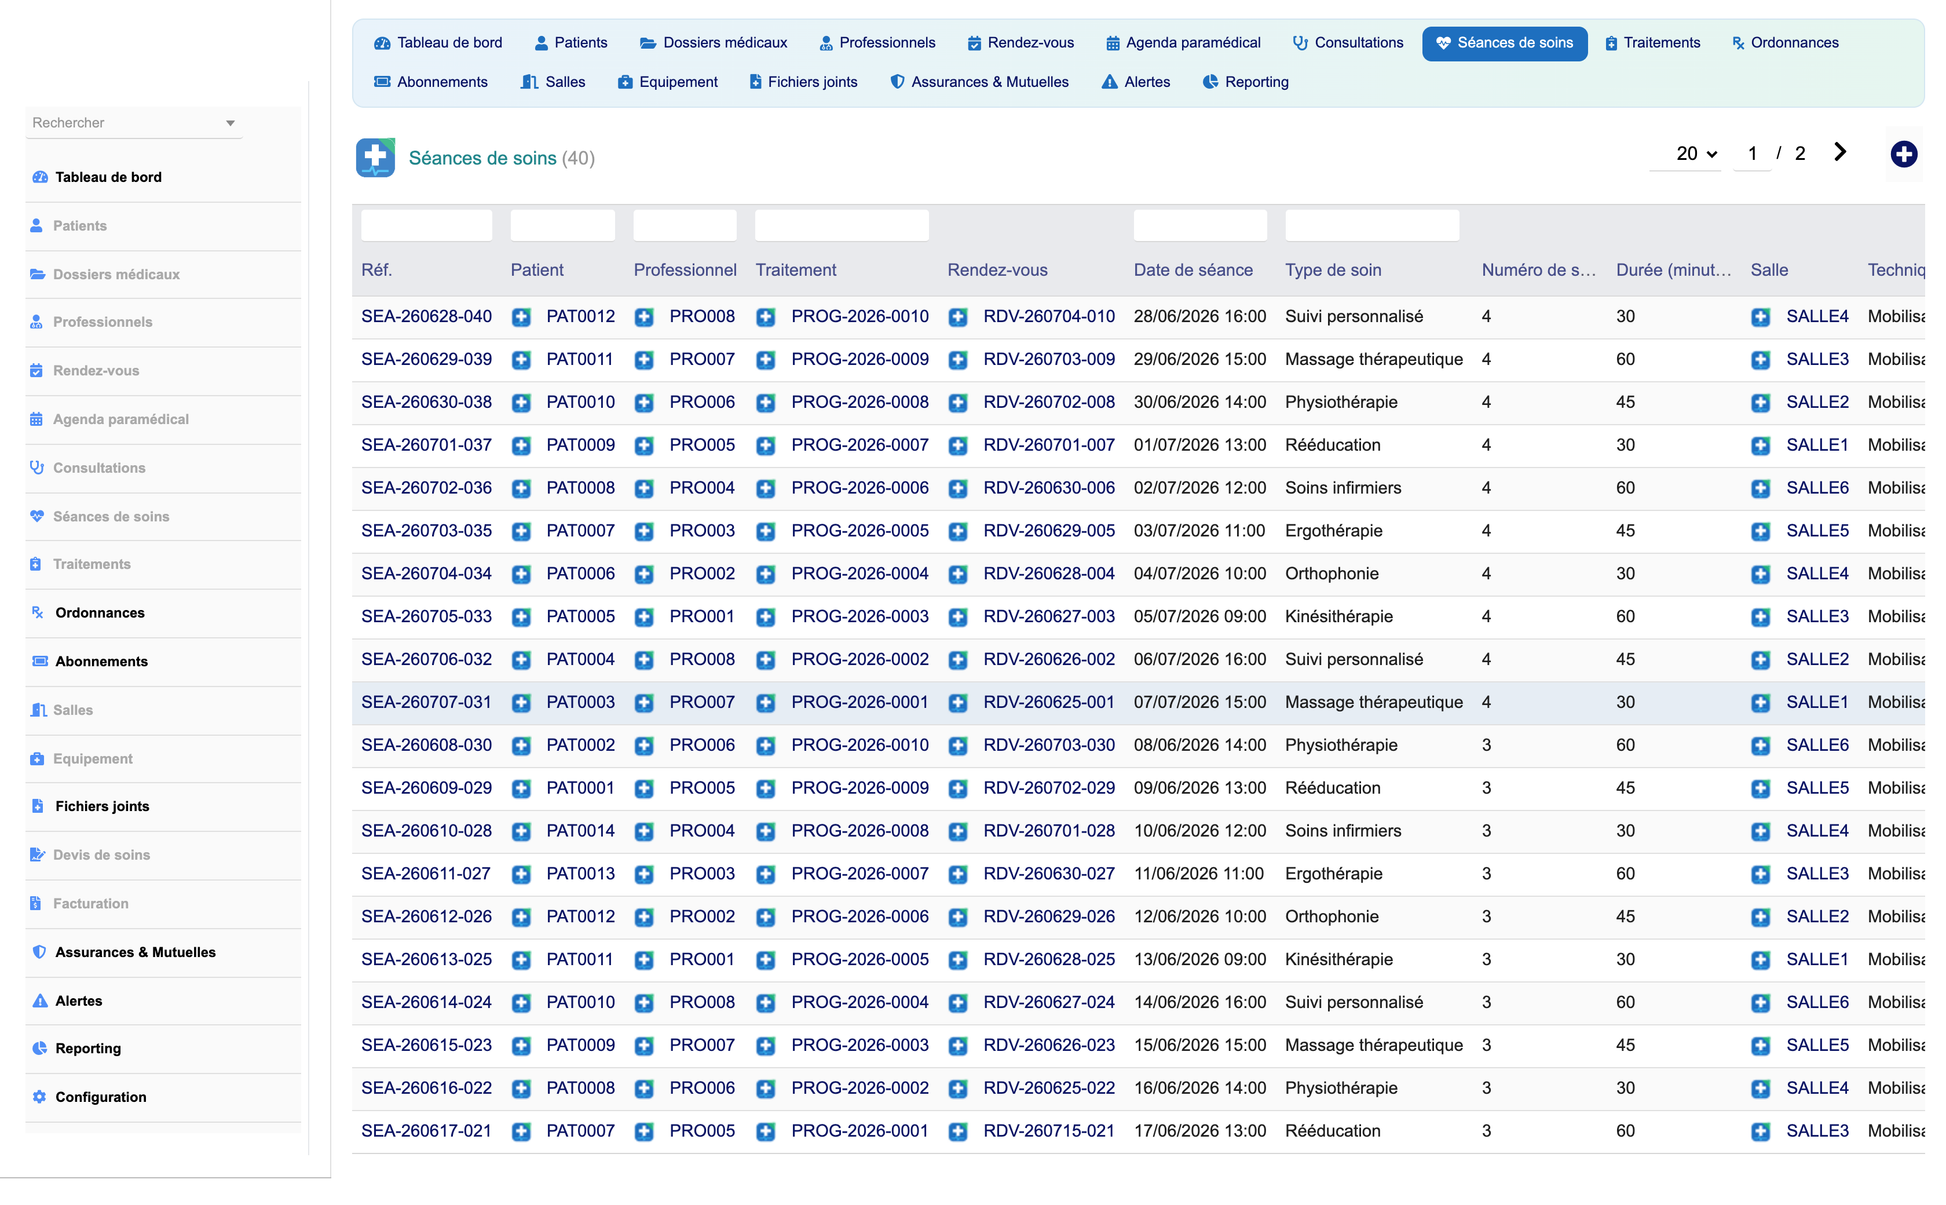Click patient icon beside PAT0012 in SEA-260628-040 row
The height and width of the screenshot is (1205, 1946).
pyautogui.click(x=521, y=317)
